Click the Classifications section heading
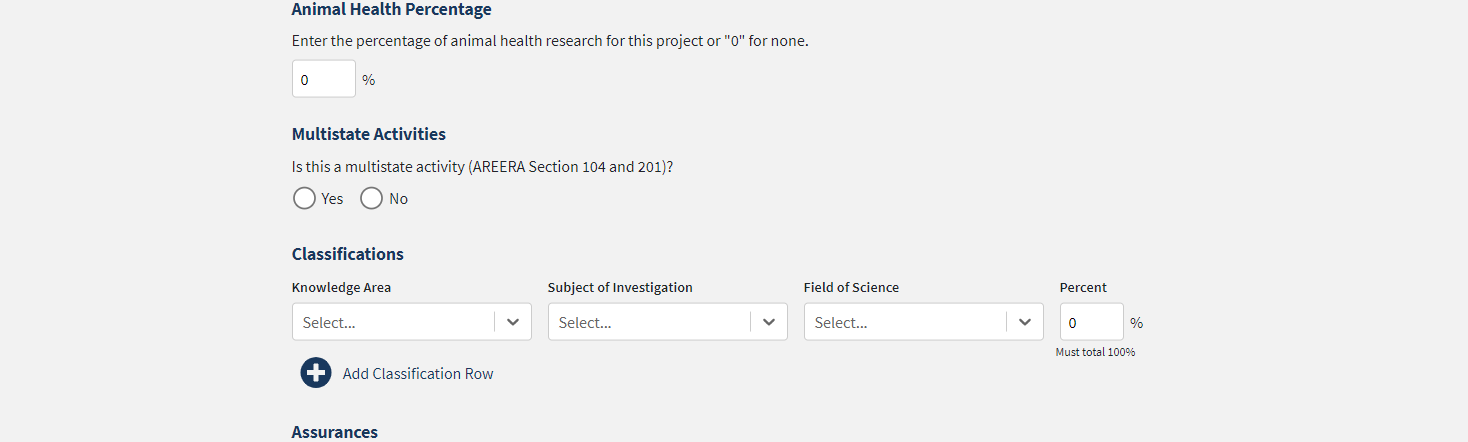Image resolution: width=1468 pixels, height=442 pixels. 347,254
